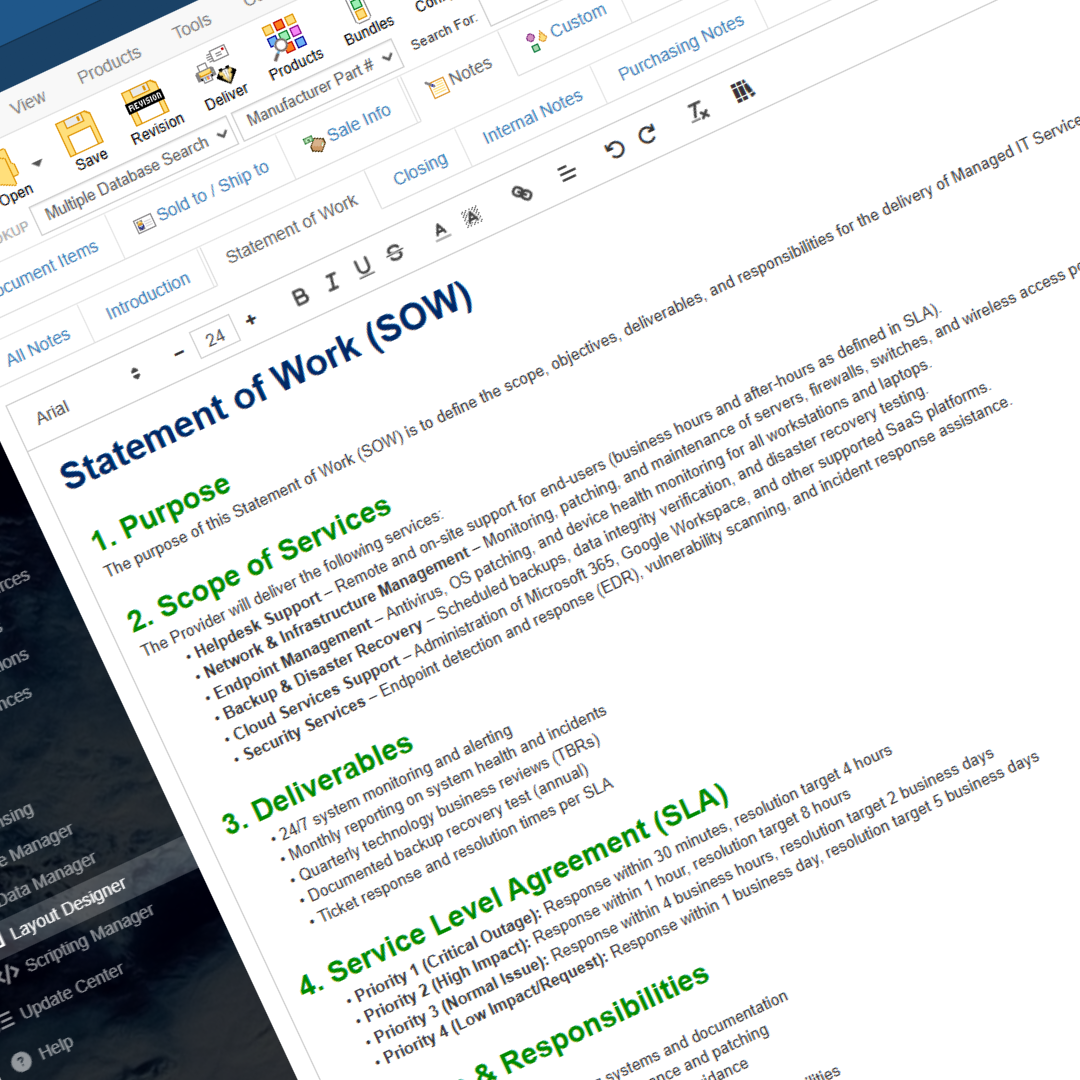Click the '4. Service Level Agreement (SLA)' heading

[x=515, y=889]
